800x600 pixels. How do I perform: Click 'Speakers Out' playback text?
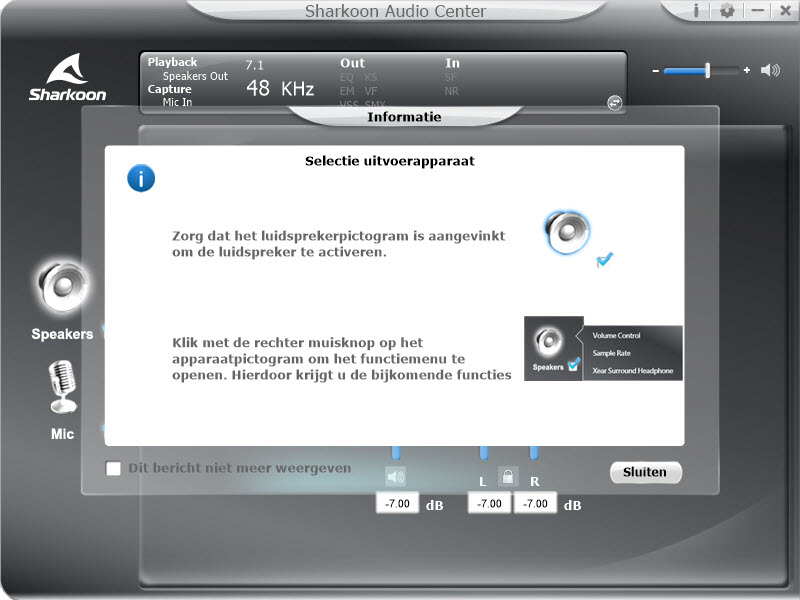(195, 76)
